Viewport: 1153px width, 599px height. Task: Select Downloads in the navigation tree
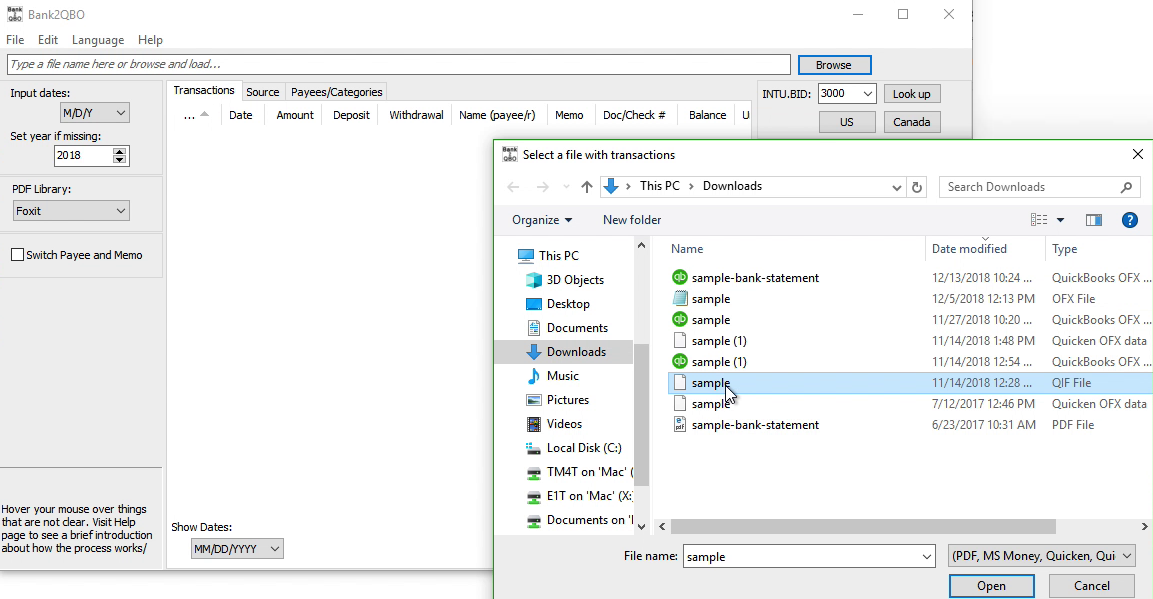click(x=566, y=352)
